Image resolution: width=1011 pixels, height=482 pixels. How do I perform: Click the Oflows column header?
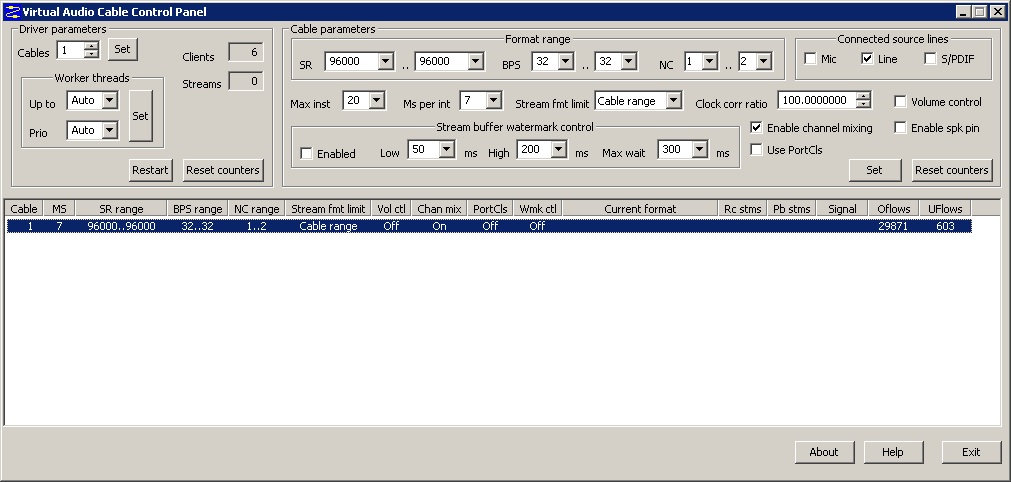(894, 209)
